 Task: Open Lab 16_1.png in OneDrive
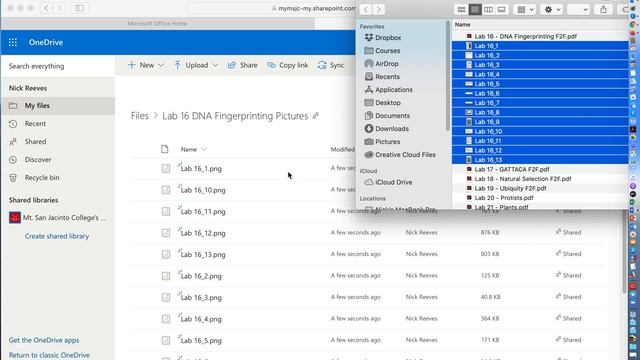[201, 169]
